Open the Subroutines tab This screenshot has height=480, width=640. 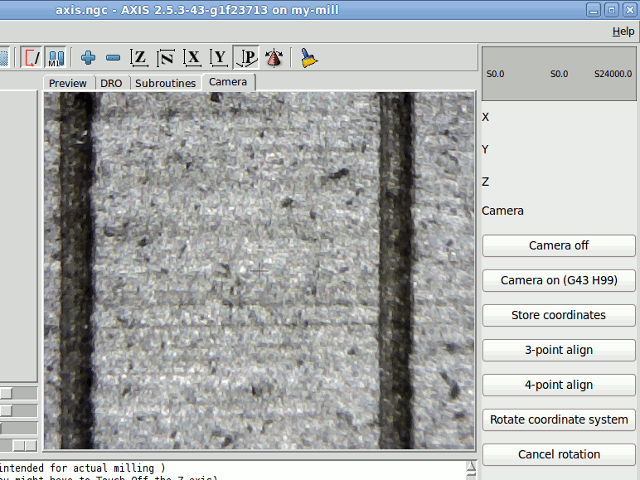pos(165,83)
